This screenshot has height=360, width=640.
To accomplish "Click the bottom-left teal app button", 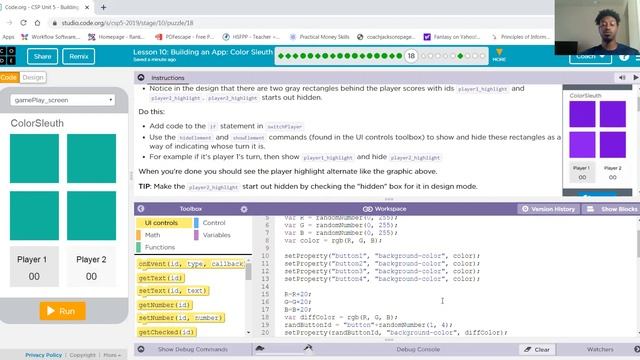I will point(34,216).
